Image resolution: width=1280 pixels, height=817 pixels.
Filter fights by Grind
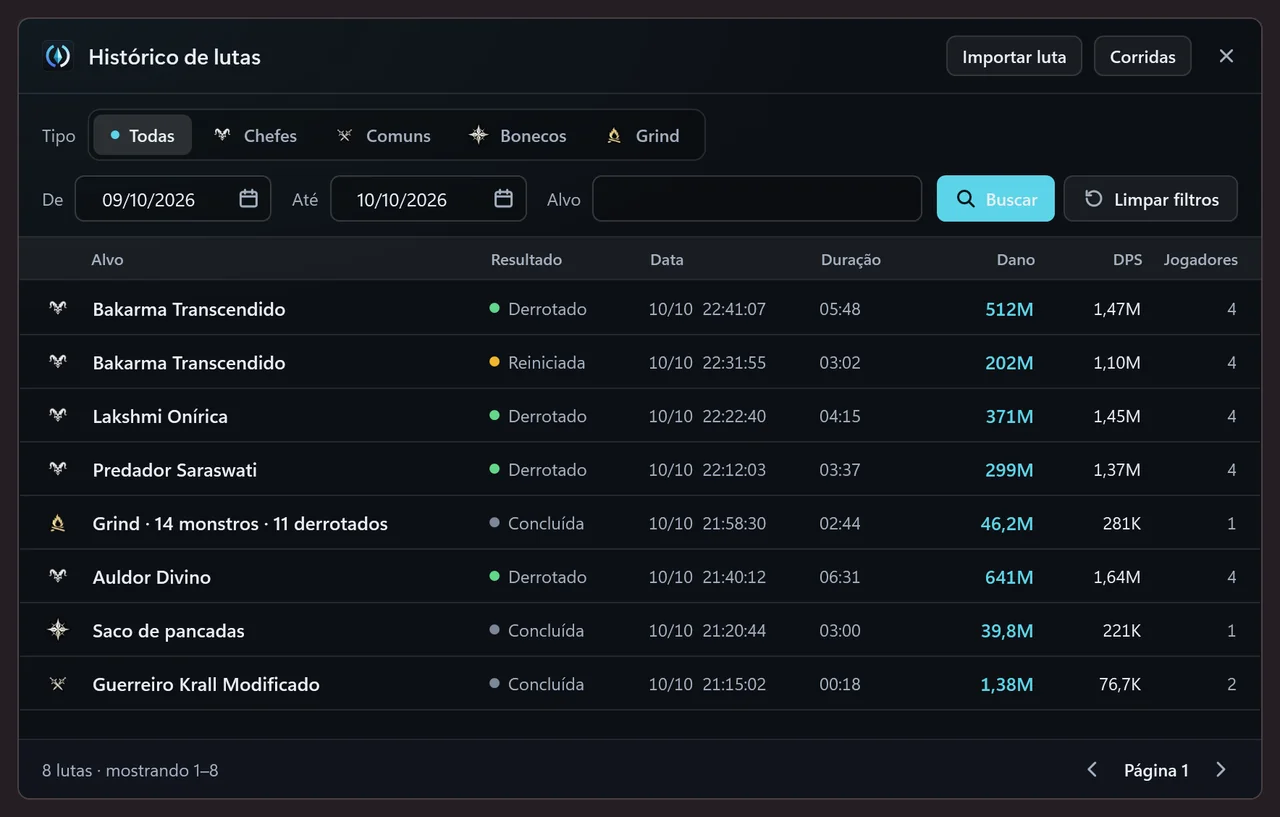643,135
